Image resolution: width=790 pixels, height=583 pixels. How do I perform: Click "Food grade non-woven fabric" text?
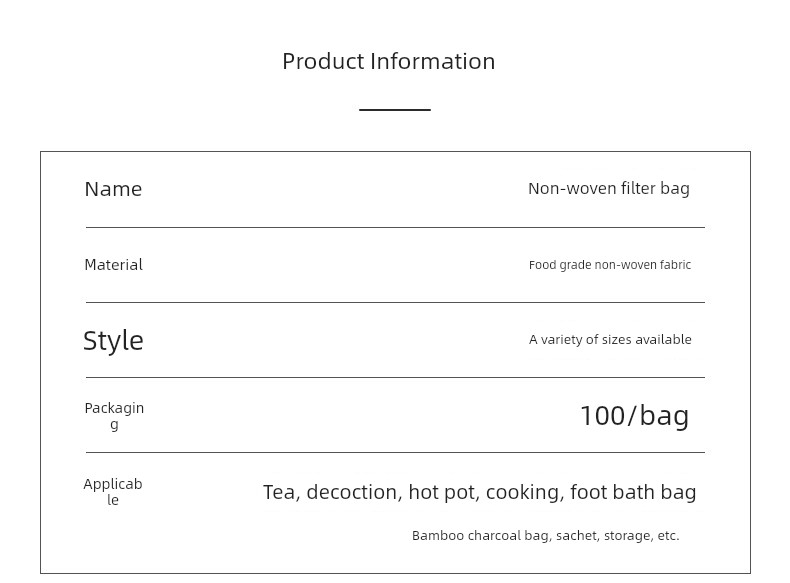click(609, 265)
